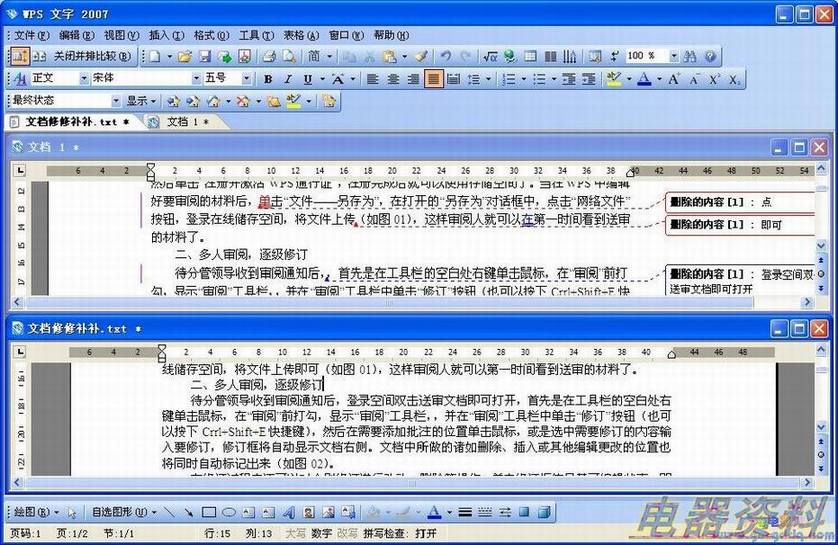This screenshot has height=545, width=838.
Task: Select the Arrow drawing tool
Action: 189,512
